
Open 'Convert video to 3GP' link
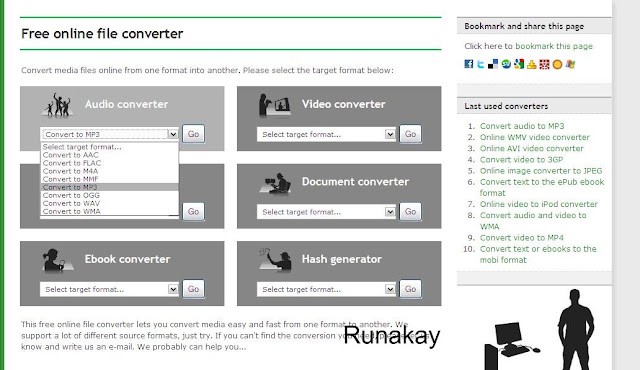click(521, 160)
